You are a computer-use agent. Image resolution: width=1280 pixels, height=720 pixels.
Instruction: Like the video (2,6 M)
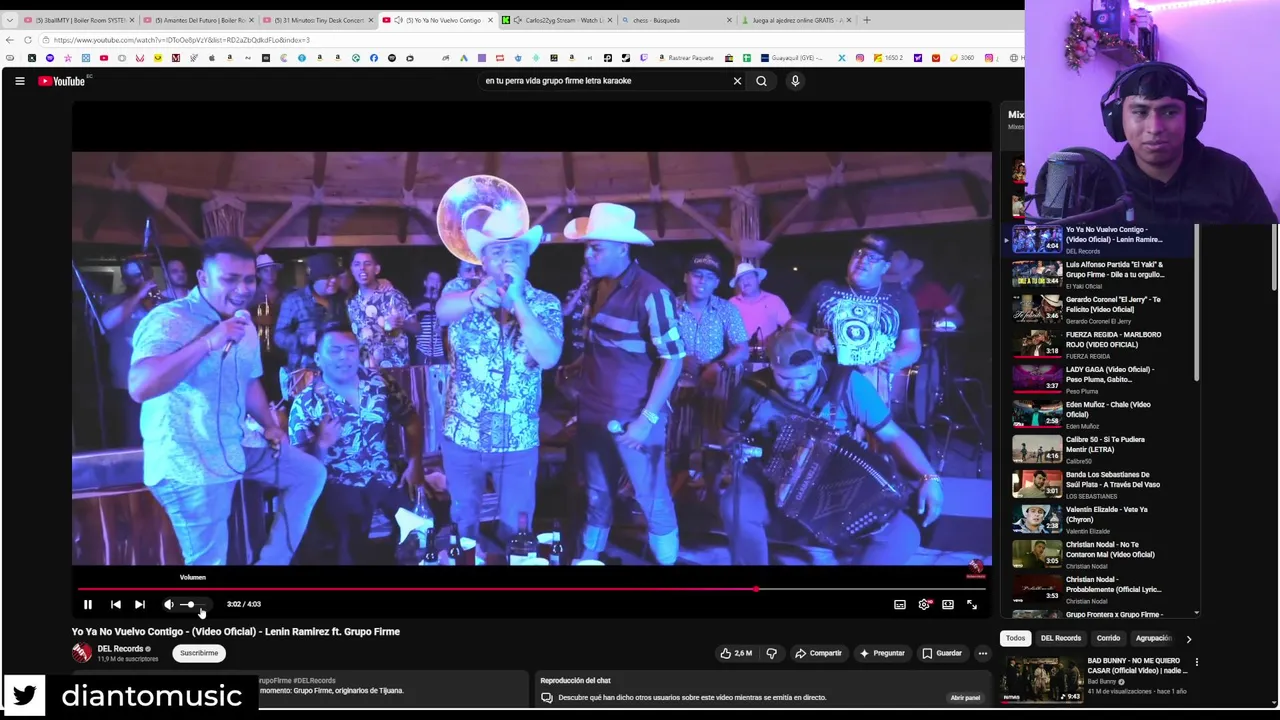click(x=737, y=653)
